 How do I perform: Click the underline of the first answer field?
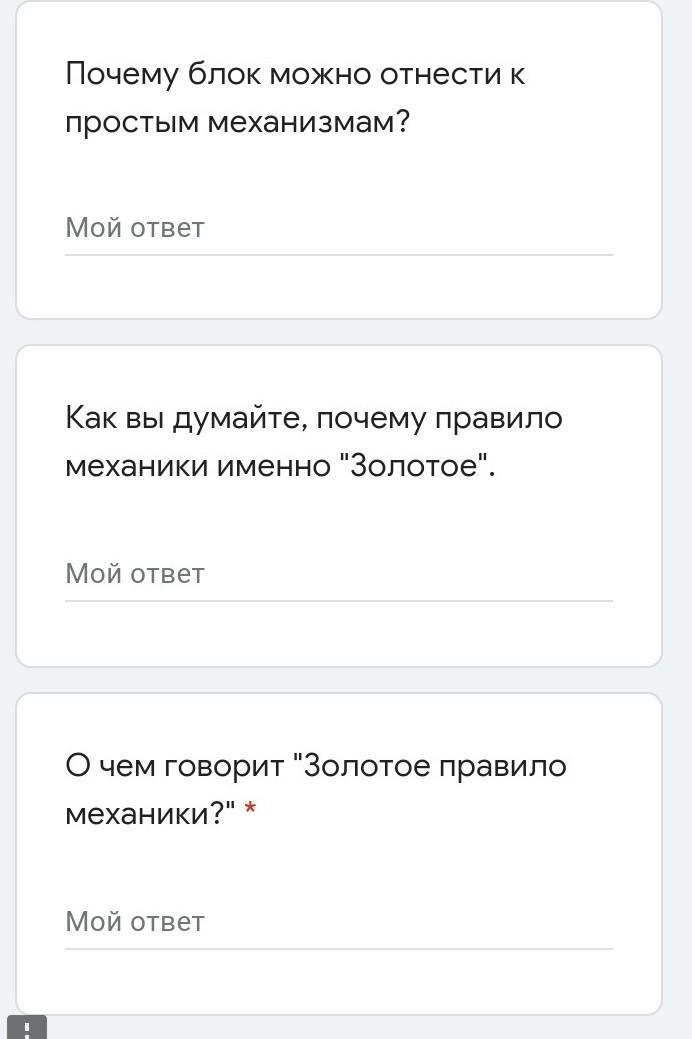click(x=339, y=254)
